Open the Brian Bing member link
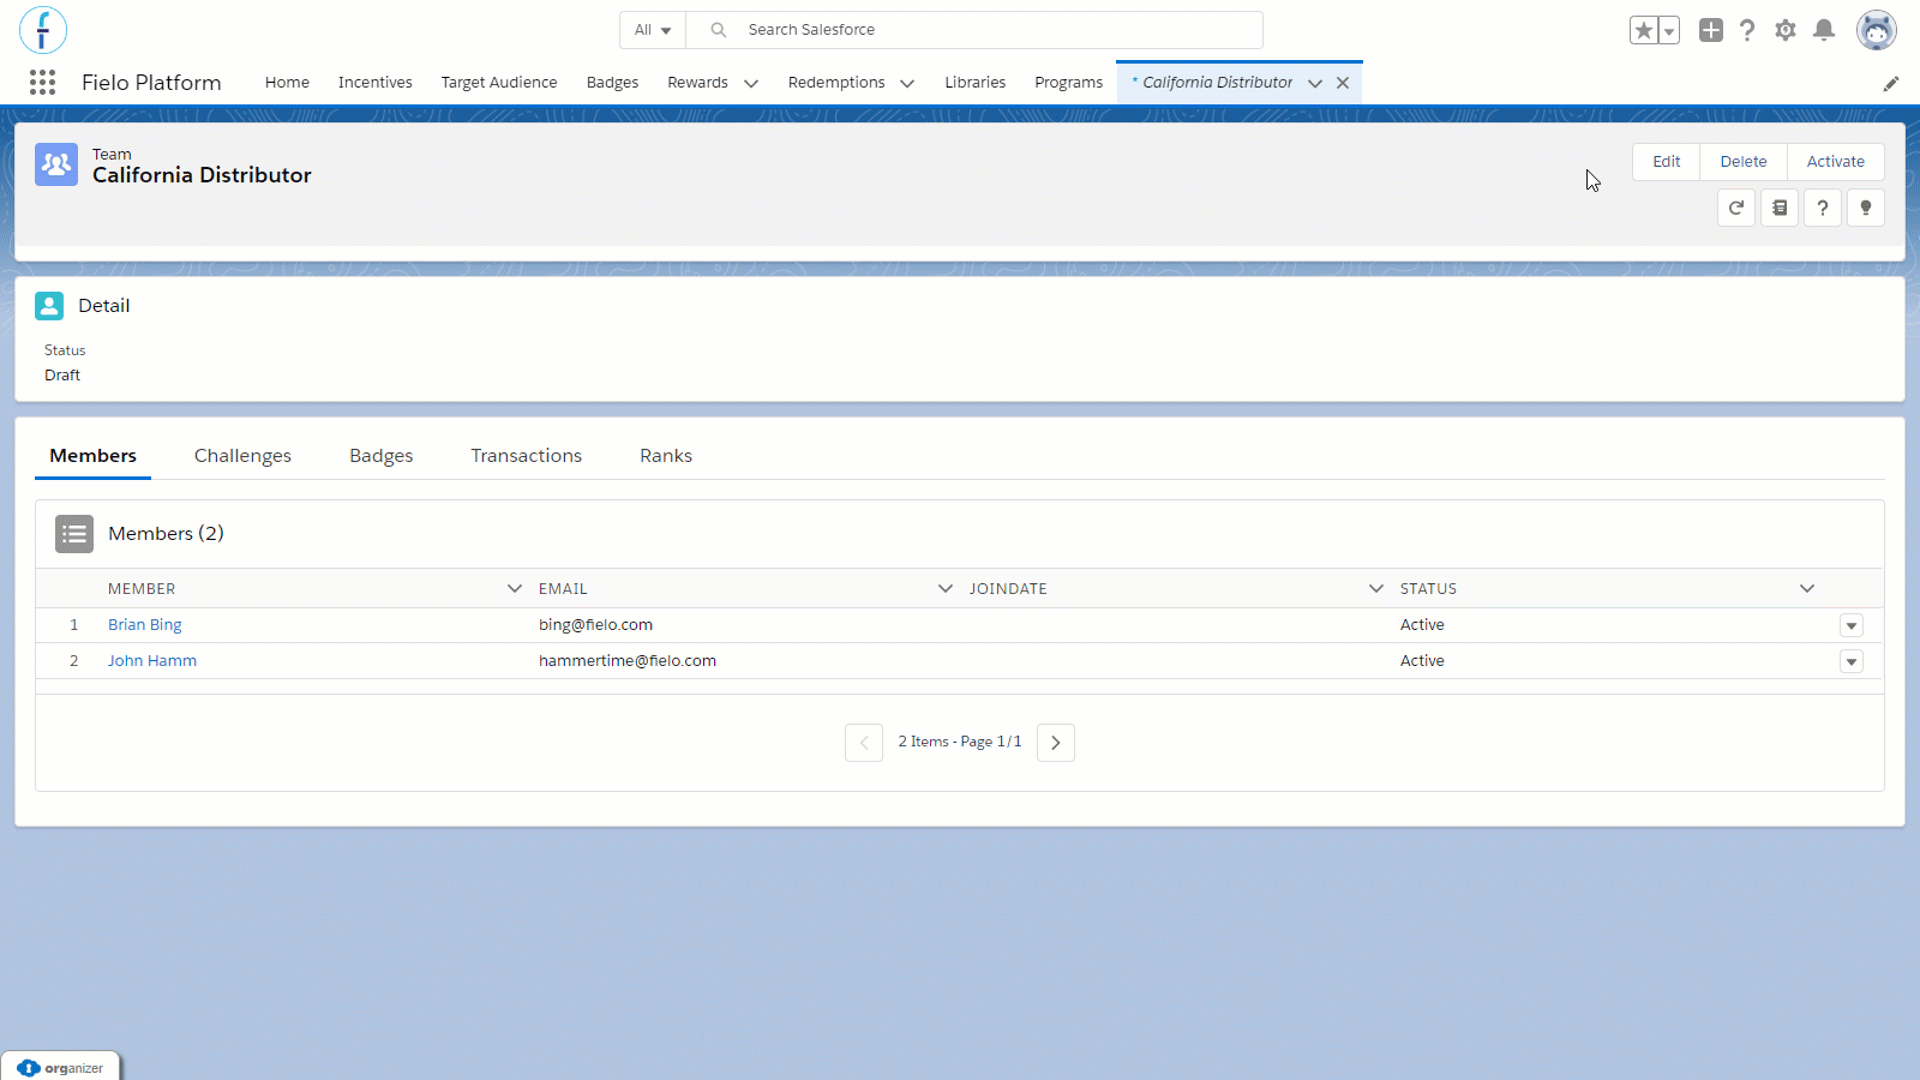The width and height of the screenshot is (1920, 1080). pyautogui.click(x=145, y=625)
